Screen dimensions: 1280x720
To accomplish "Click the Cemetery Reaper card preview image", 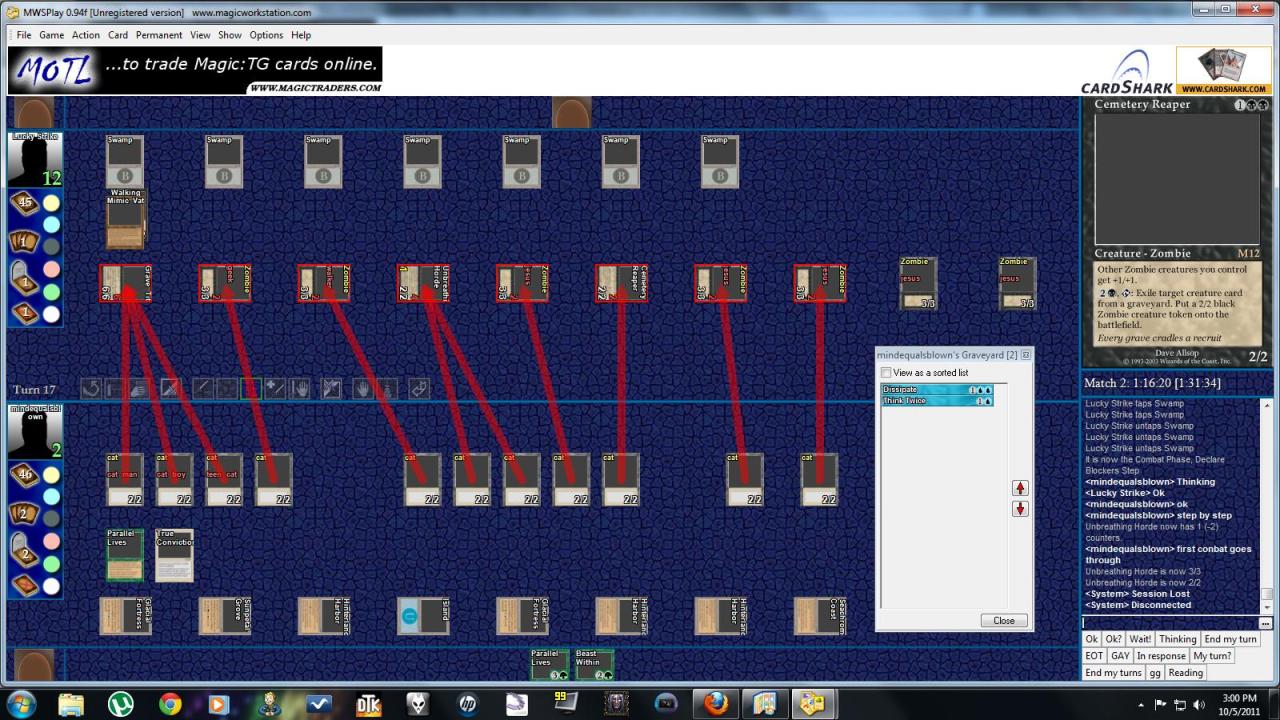I will (1178, 179).
